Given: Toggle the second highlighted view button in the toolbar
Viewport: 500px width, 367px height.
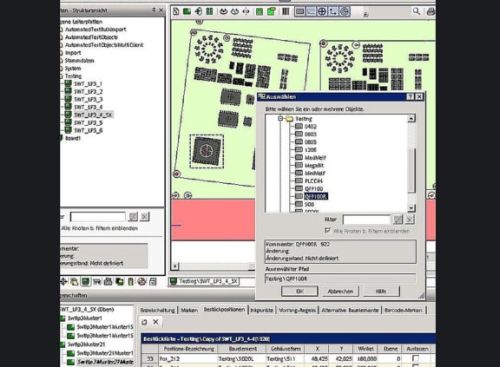Looking at the screenshot, I should point(311,12).
